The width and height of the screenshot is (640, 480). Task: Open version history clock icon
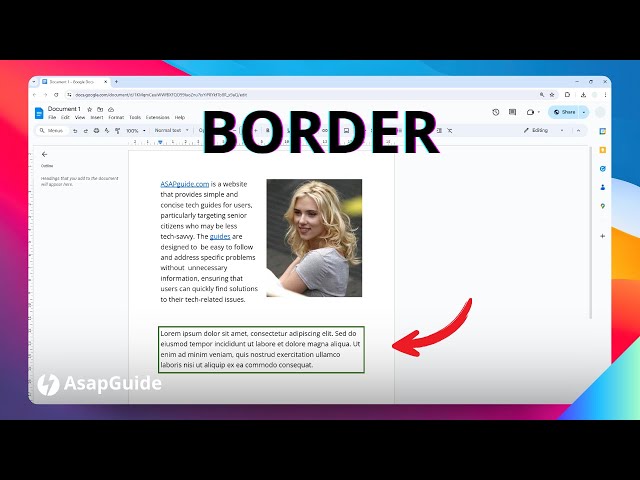click(x=496, y=112)
